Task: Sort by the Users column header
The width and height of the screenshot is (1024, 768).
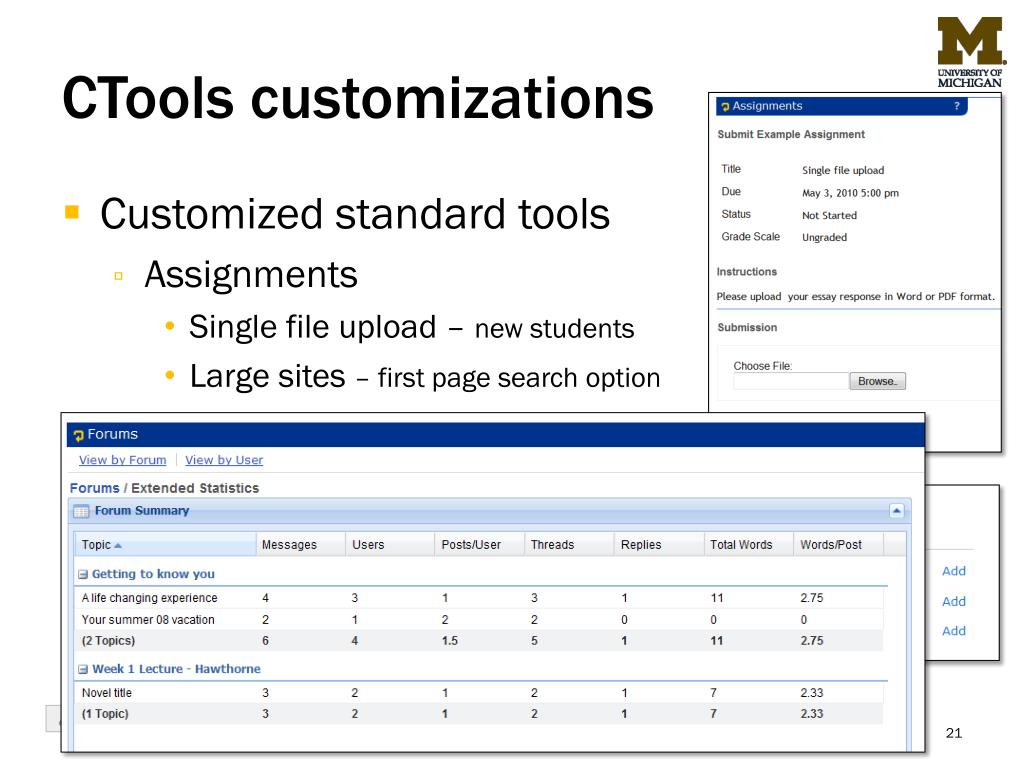Action: 390,545
